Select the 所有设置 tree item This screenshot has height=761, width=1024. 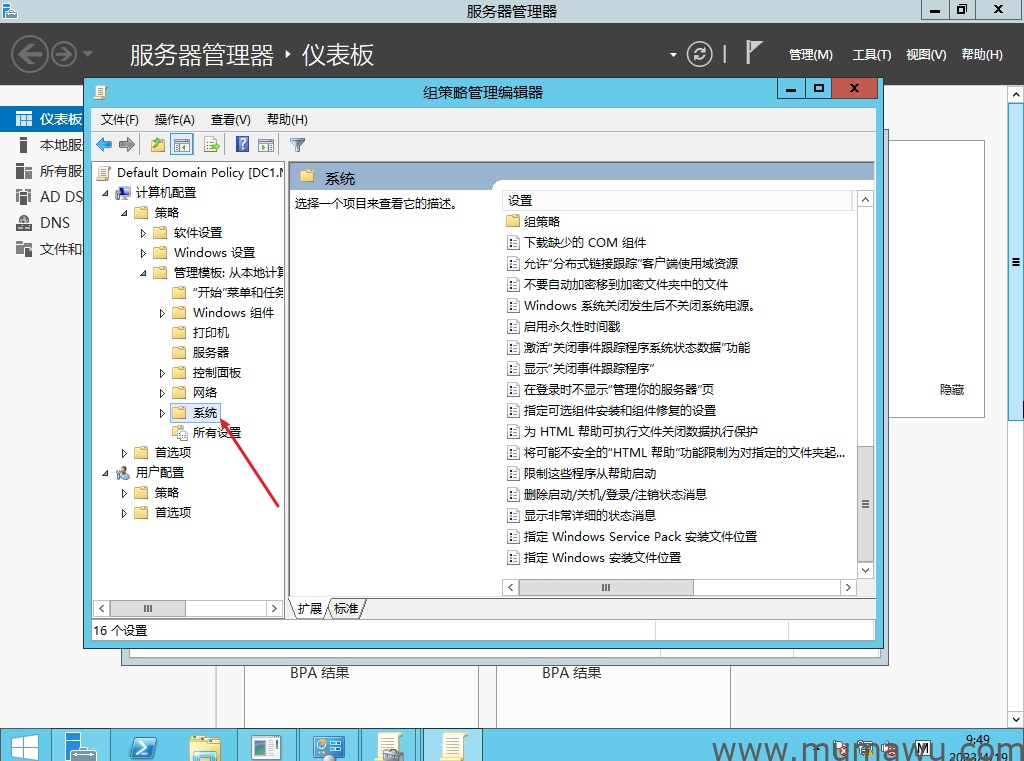(x=216, y=433)
